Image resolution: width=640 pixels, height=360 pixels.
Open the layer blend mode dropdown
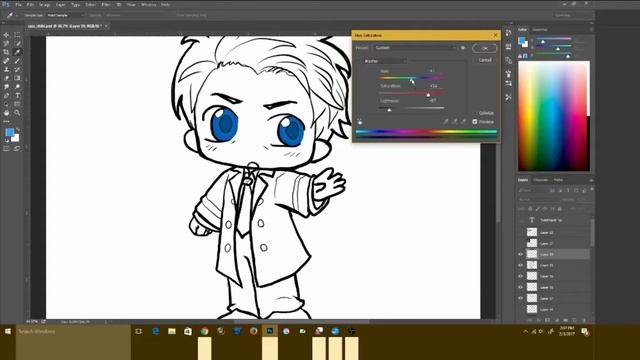pyautogui.click(x=539, y=200)
